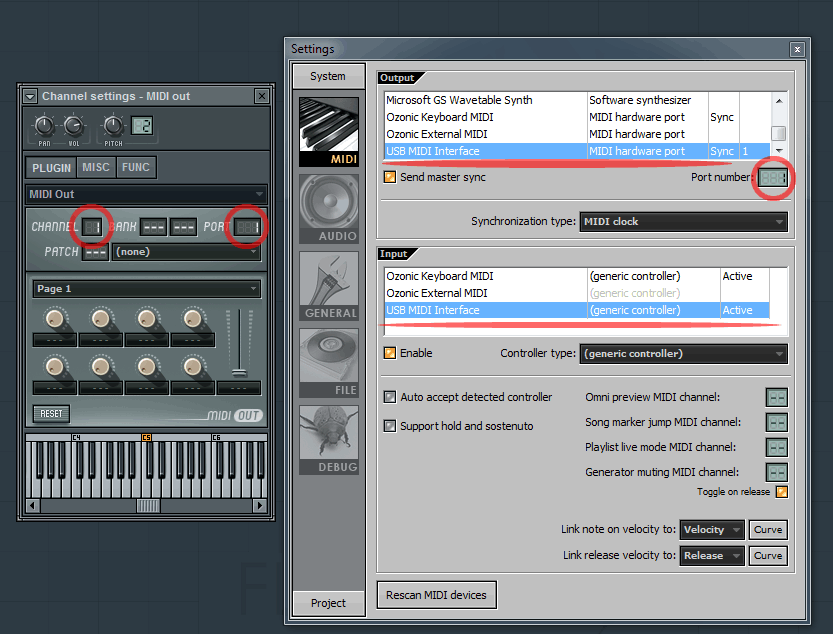This screenshot has width=833, height=634.
Task: Select Ozonic Keyboard MIDI in Input list
Action: tap(577, 276)
